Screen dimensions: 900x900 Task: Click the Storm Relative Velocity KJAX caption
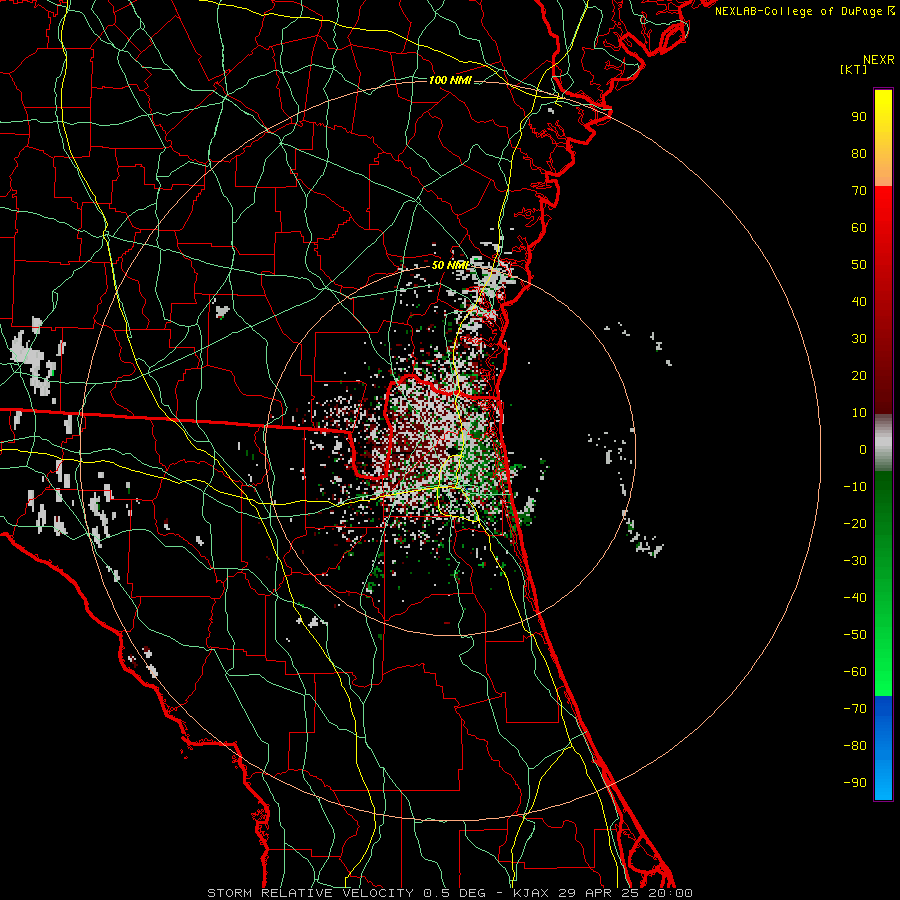450,893
